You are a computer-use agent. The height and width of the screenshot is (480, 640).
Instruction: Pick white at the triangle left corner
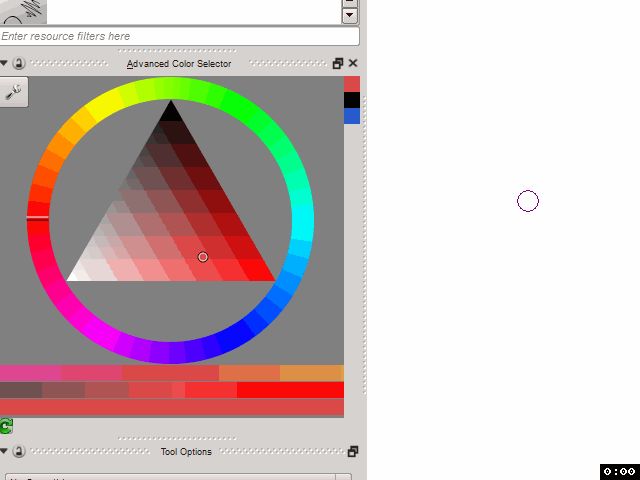(74, 277)
